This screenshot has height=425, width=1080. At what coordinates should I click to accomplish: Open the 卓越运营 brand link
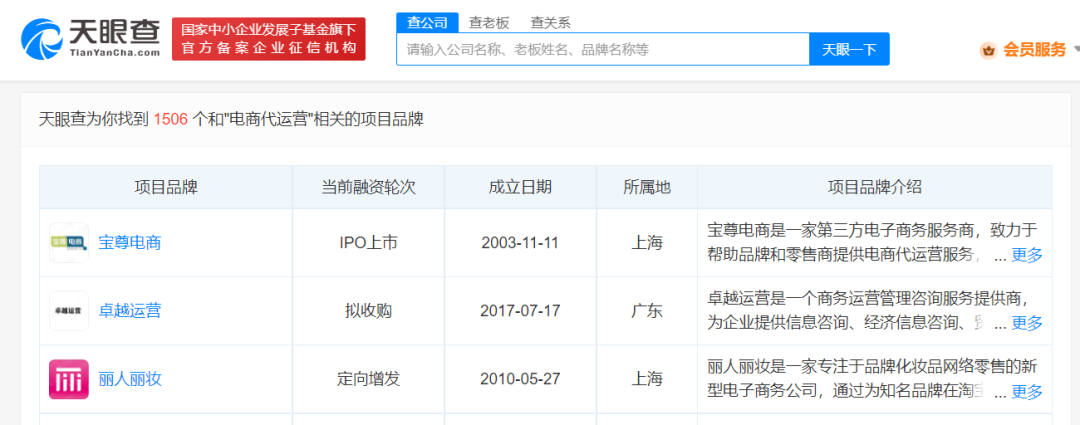coord(129,311)
